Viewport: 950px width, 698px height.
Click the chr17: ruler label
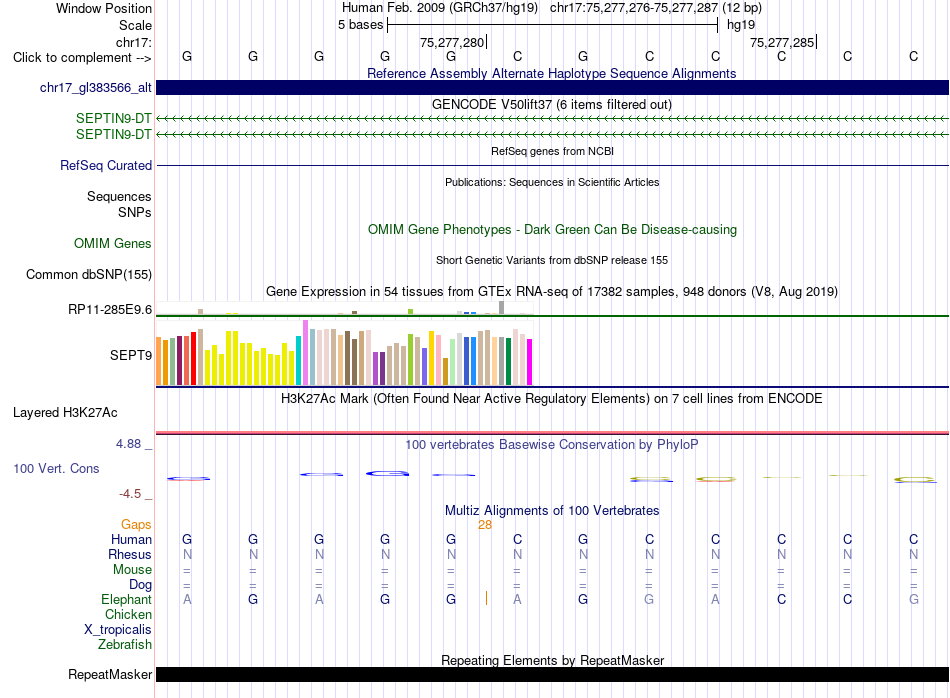pyautogui.click(x=134, y=42)
